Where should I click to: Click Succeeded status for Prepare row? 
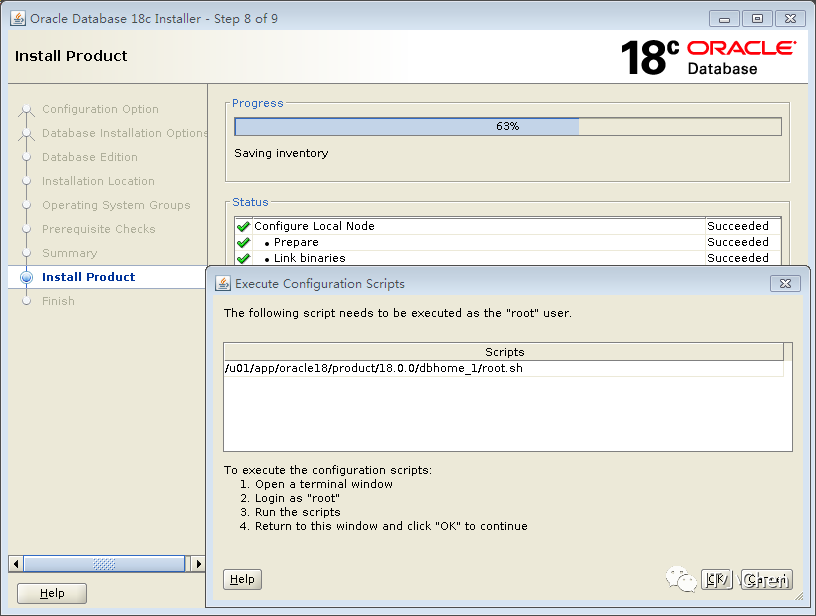[x=737, y=242]
